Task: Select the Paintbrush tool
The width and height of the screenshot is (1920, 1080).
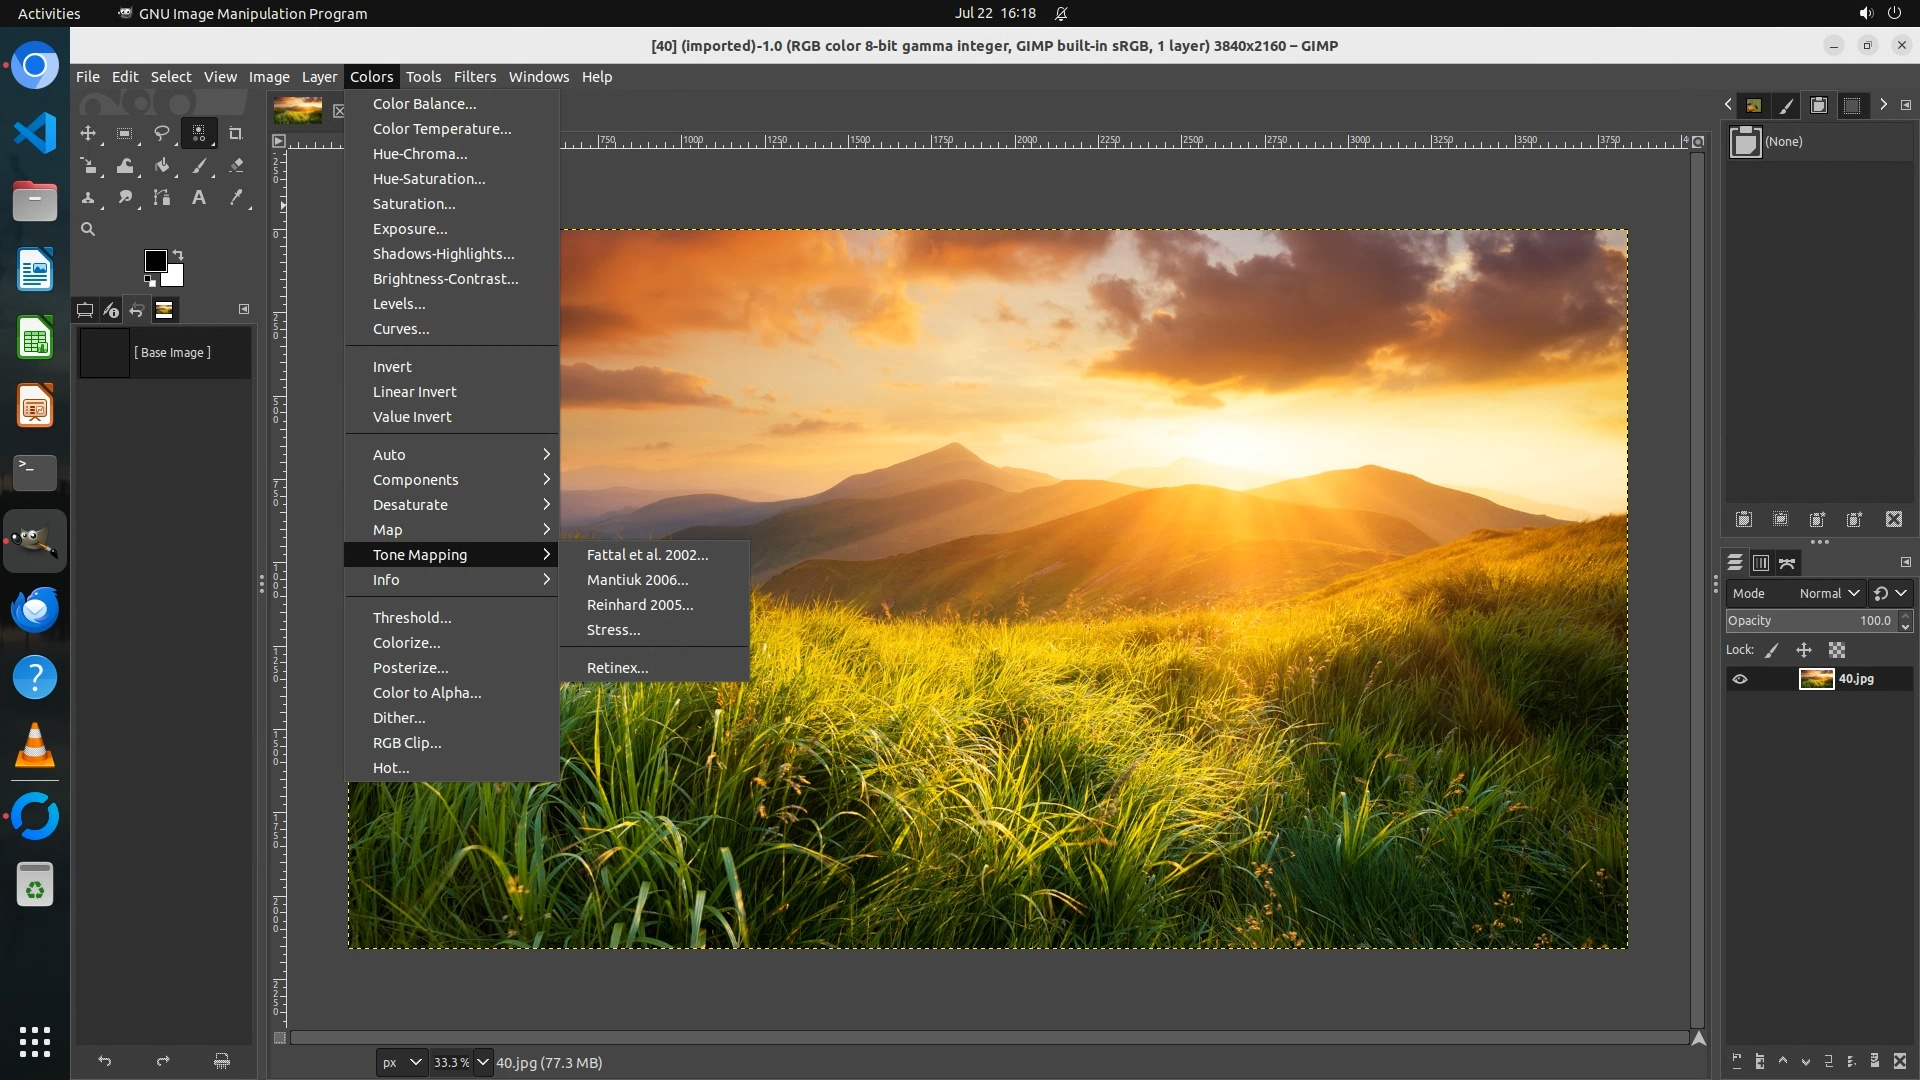Action: 199,166
